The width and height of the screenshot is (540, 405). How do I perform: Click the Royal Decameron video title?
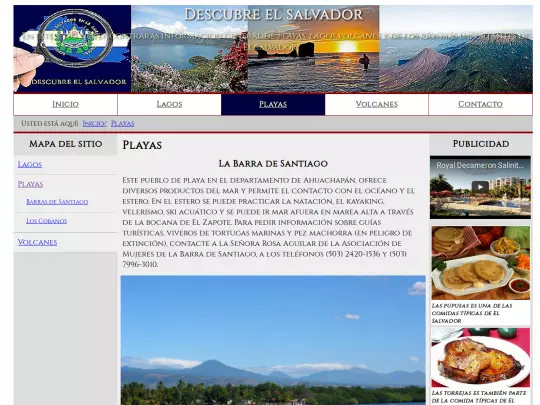479,165
